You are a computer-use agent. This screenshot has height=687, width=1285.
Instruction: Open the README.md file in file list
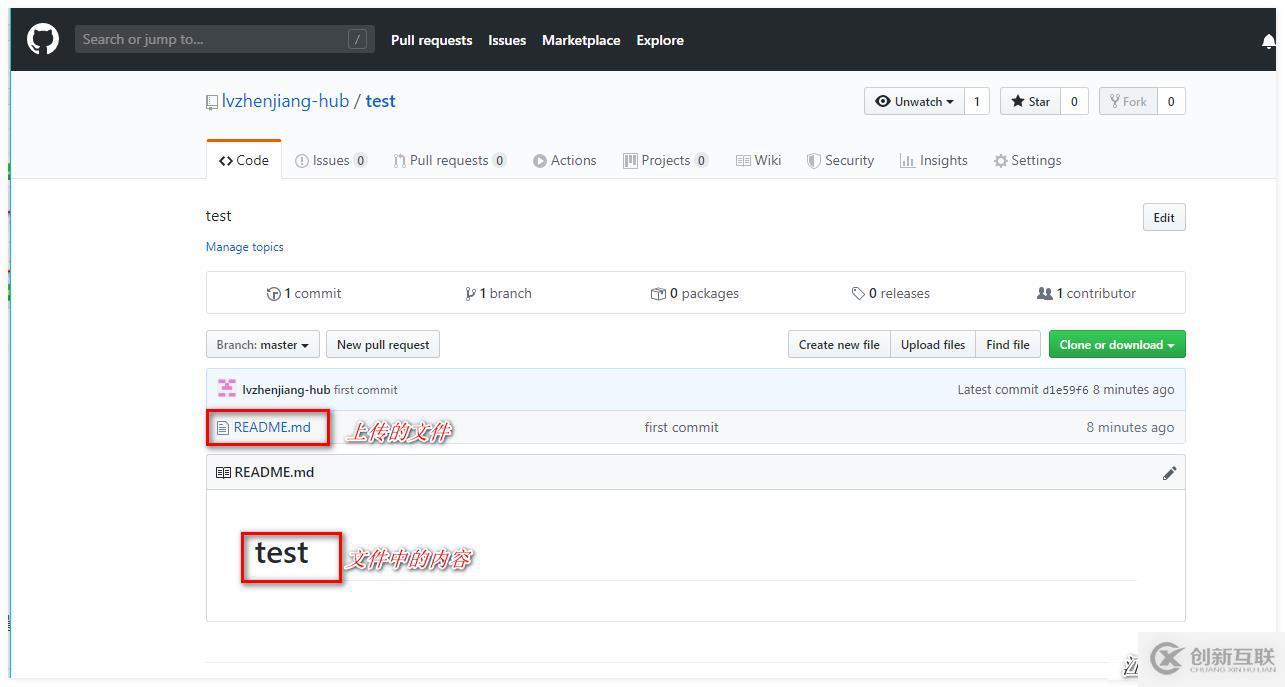click(x=272, y=427)
